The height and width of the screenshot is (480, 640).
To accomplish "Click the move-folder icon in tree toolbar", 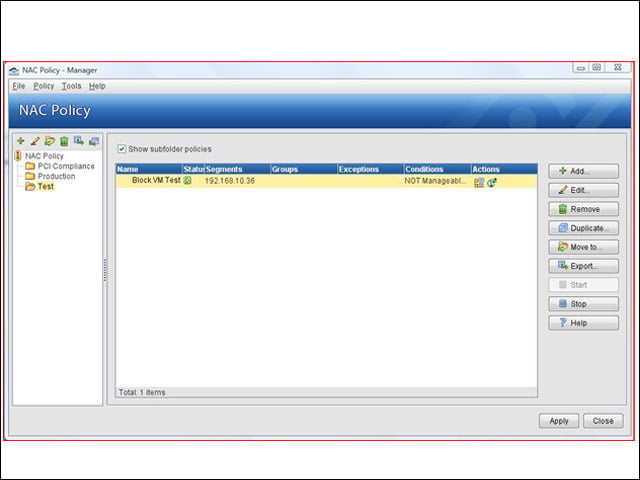I will (49, 141).
